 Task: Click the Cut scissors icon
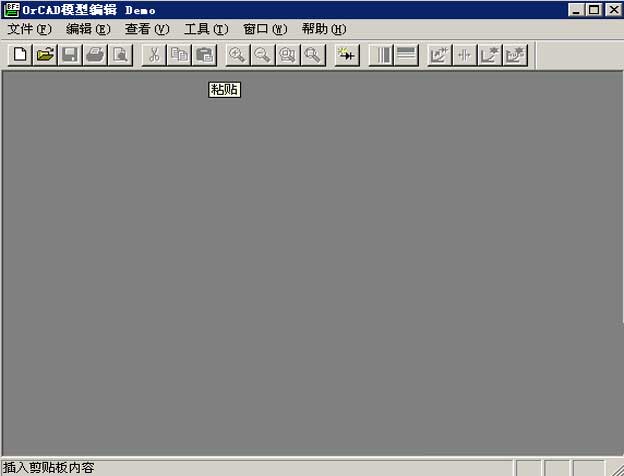[154, 55]
